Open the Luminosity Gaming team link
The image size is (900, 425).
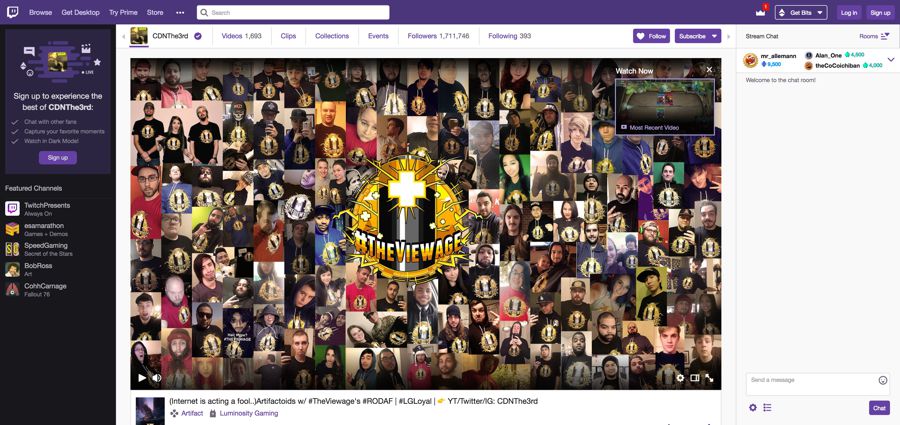pos(249,413)
